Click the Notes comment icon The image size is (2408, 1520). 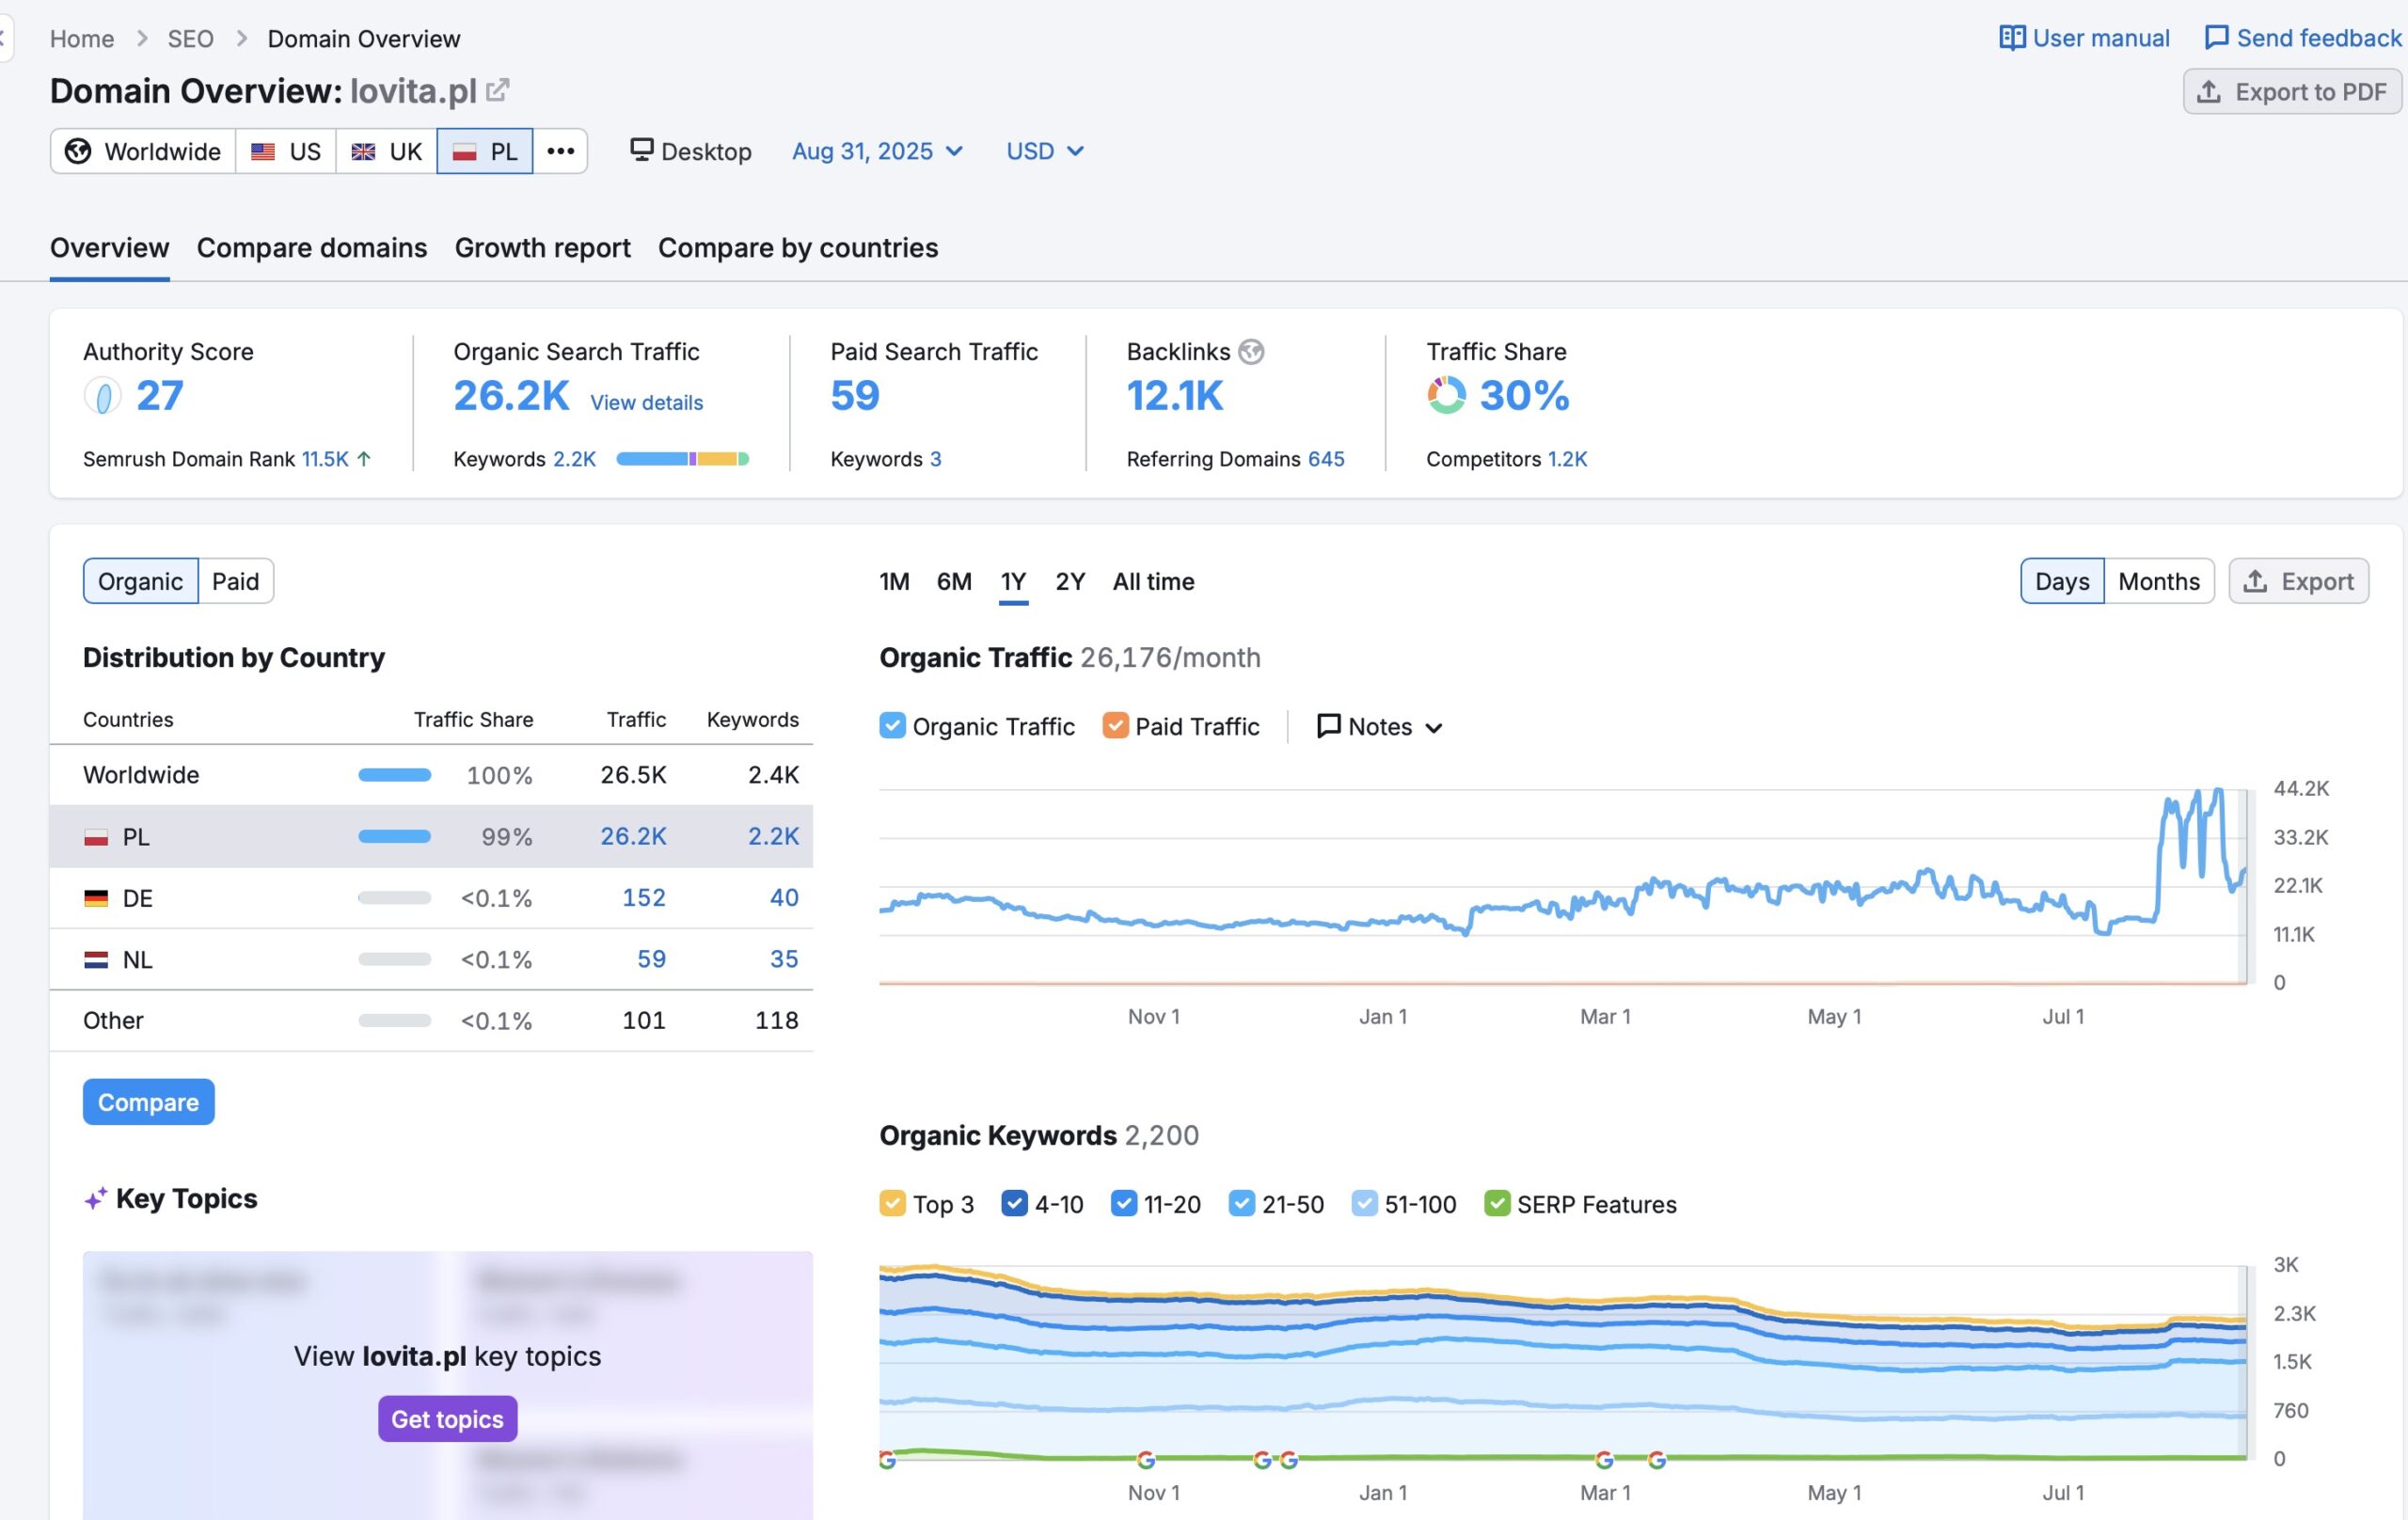1328,726
